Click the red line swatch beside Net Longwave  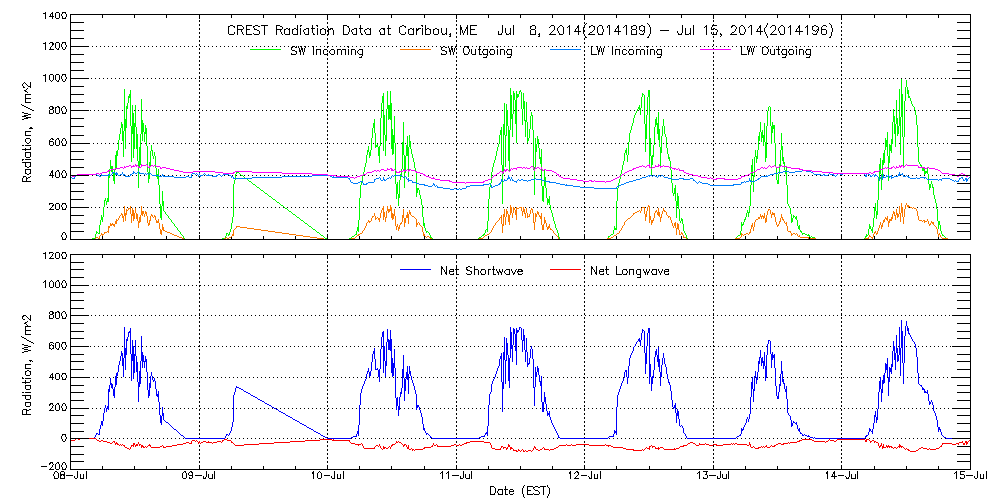pyautogui.click(x=564, y=271)
